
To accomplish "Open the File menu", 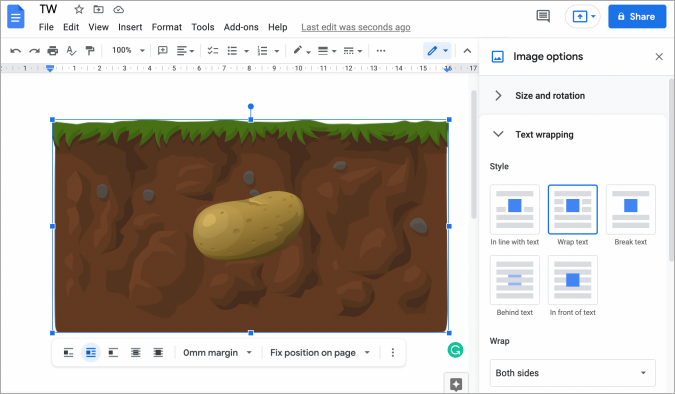I will 46,27.
